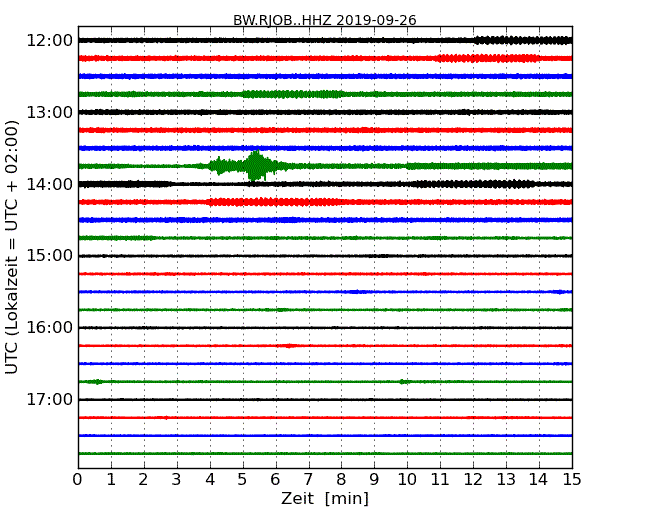This screenshot has width=650, height=520.
Task: Click x-axis tick label 3
Action: click(x=177, y=479)
